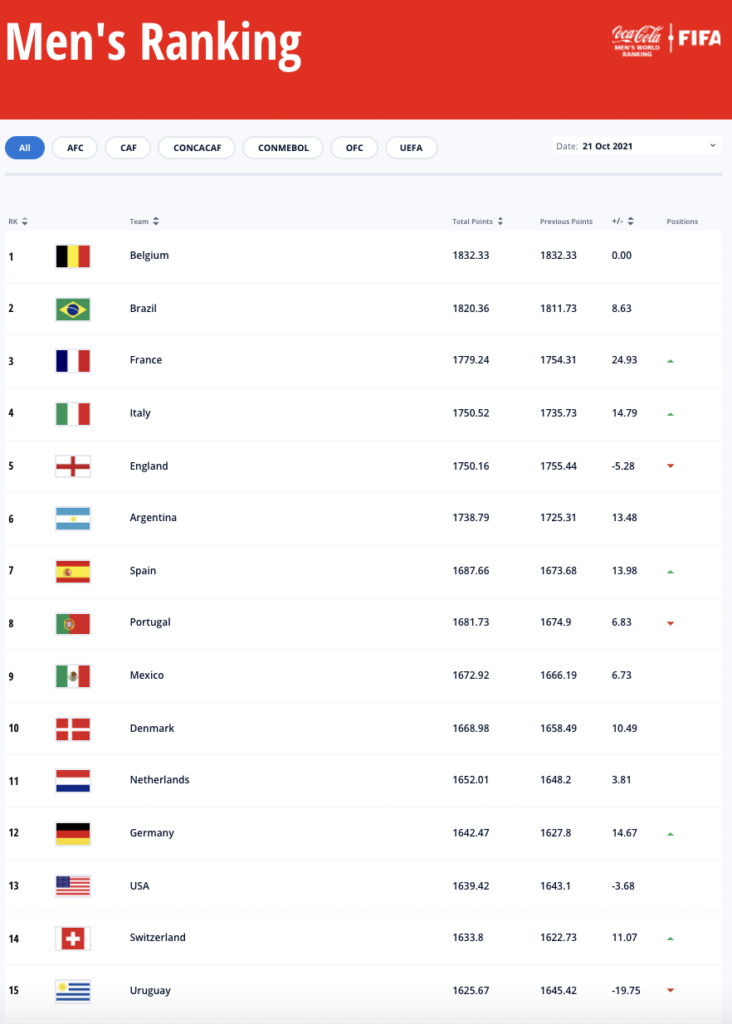Image resolution: width=732 pixels, height=1024 pixels.
Task: Click the Argentina flag icon
Action: click(72, 519)
